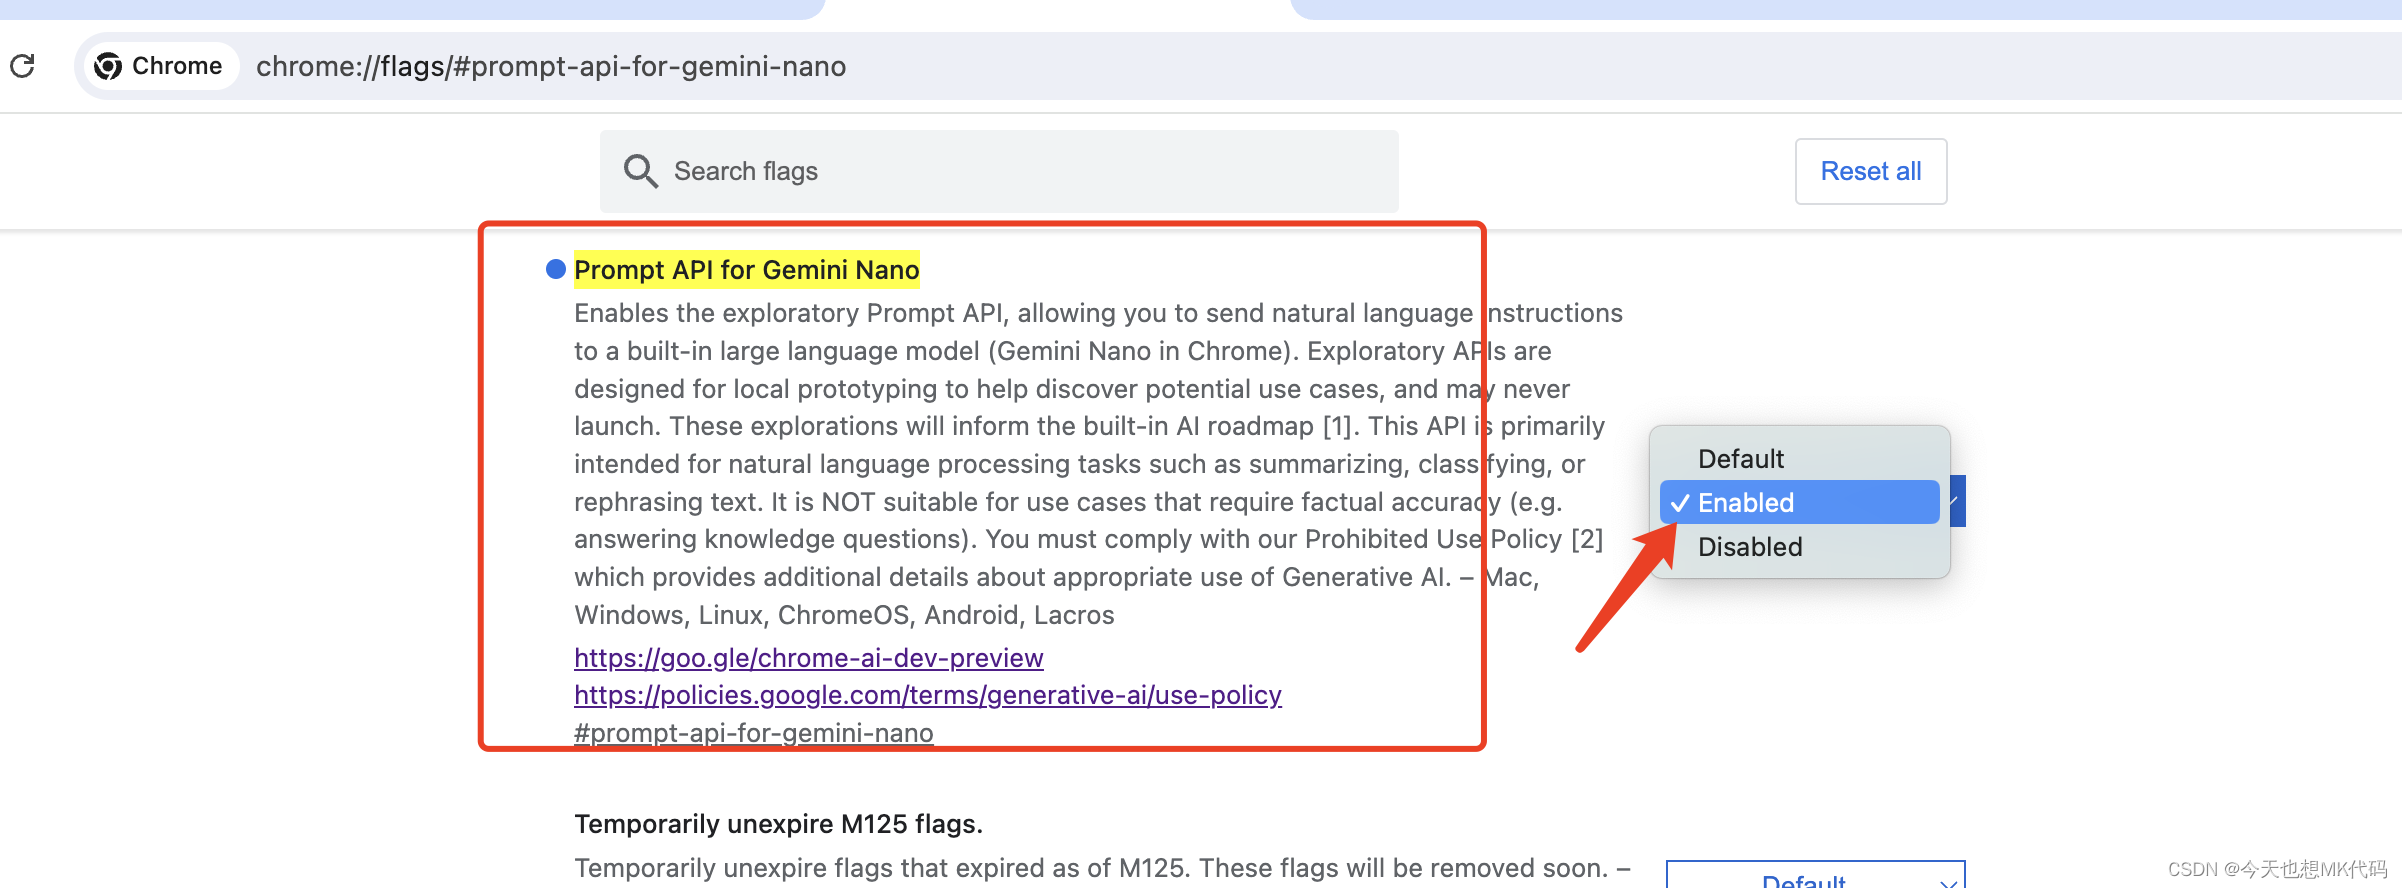
Task: Click the Prompt API flag description paragraph
Action: tap(1098, 464)
